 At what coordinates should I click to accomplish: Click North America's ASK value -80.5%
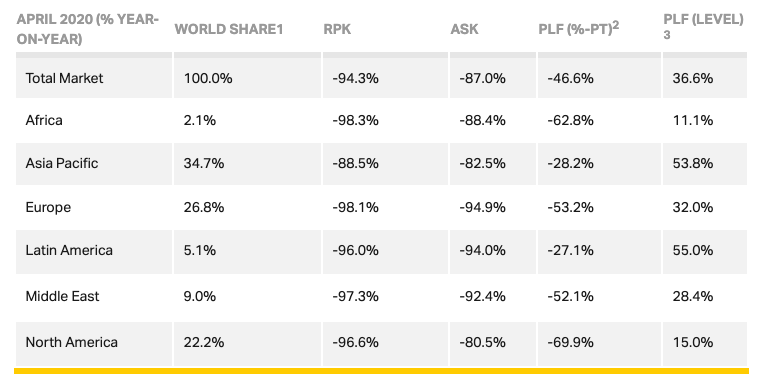pyautogui.click(x=482, y=342)
